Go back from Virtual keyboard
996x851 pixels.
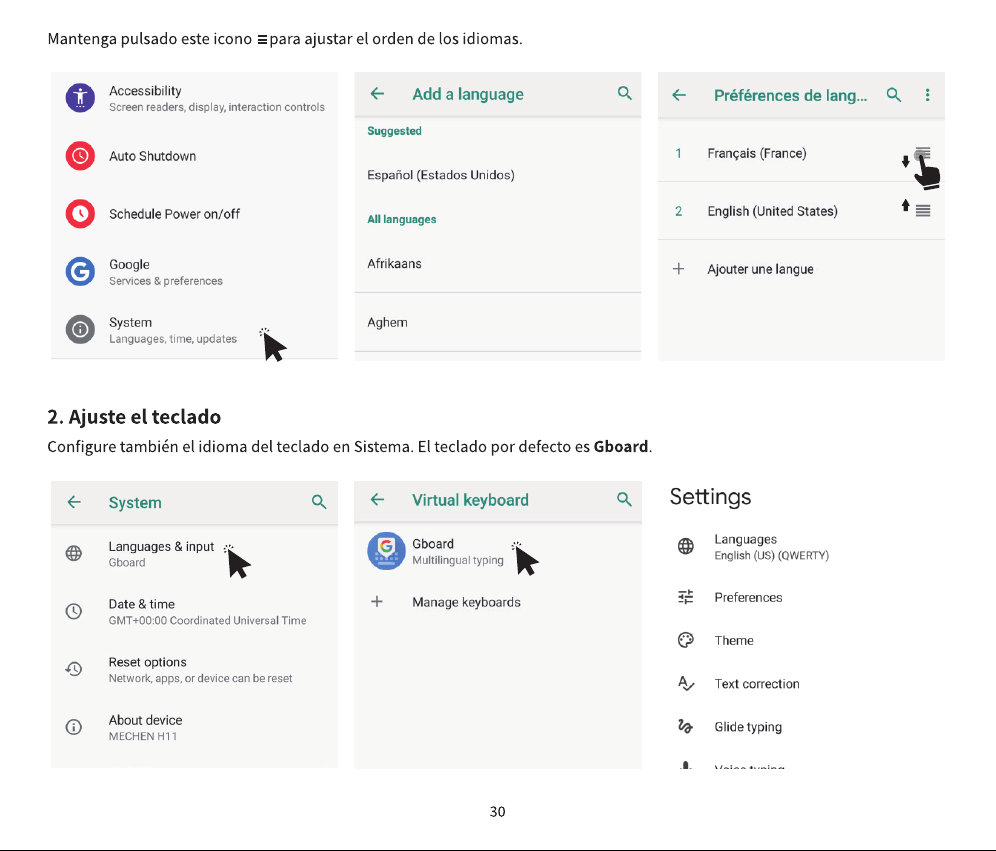[377, 500]
